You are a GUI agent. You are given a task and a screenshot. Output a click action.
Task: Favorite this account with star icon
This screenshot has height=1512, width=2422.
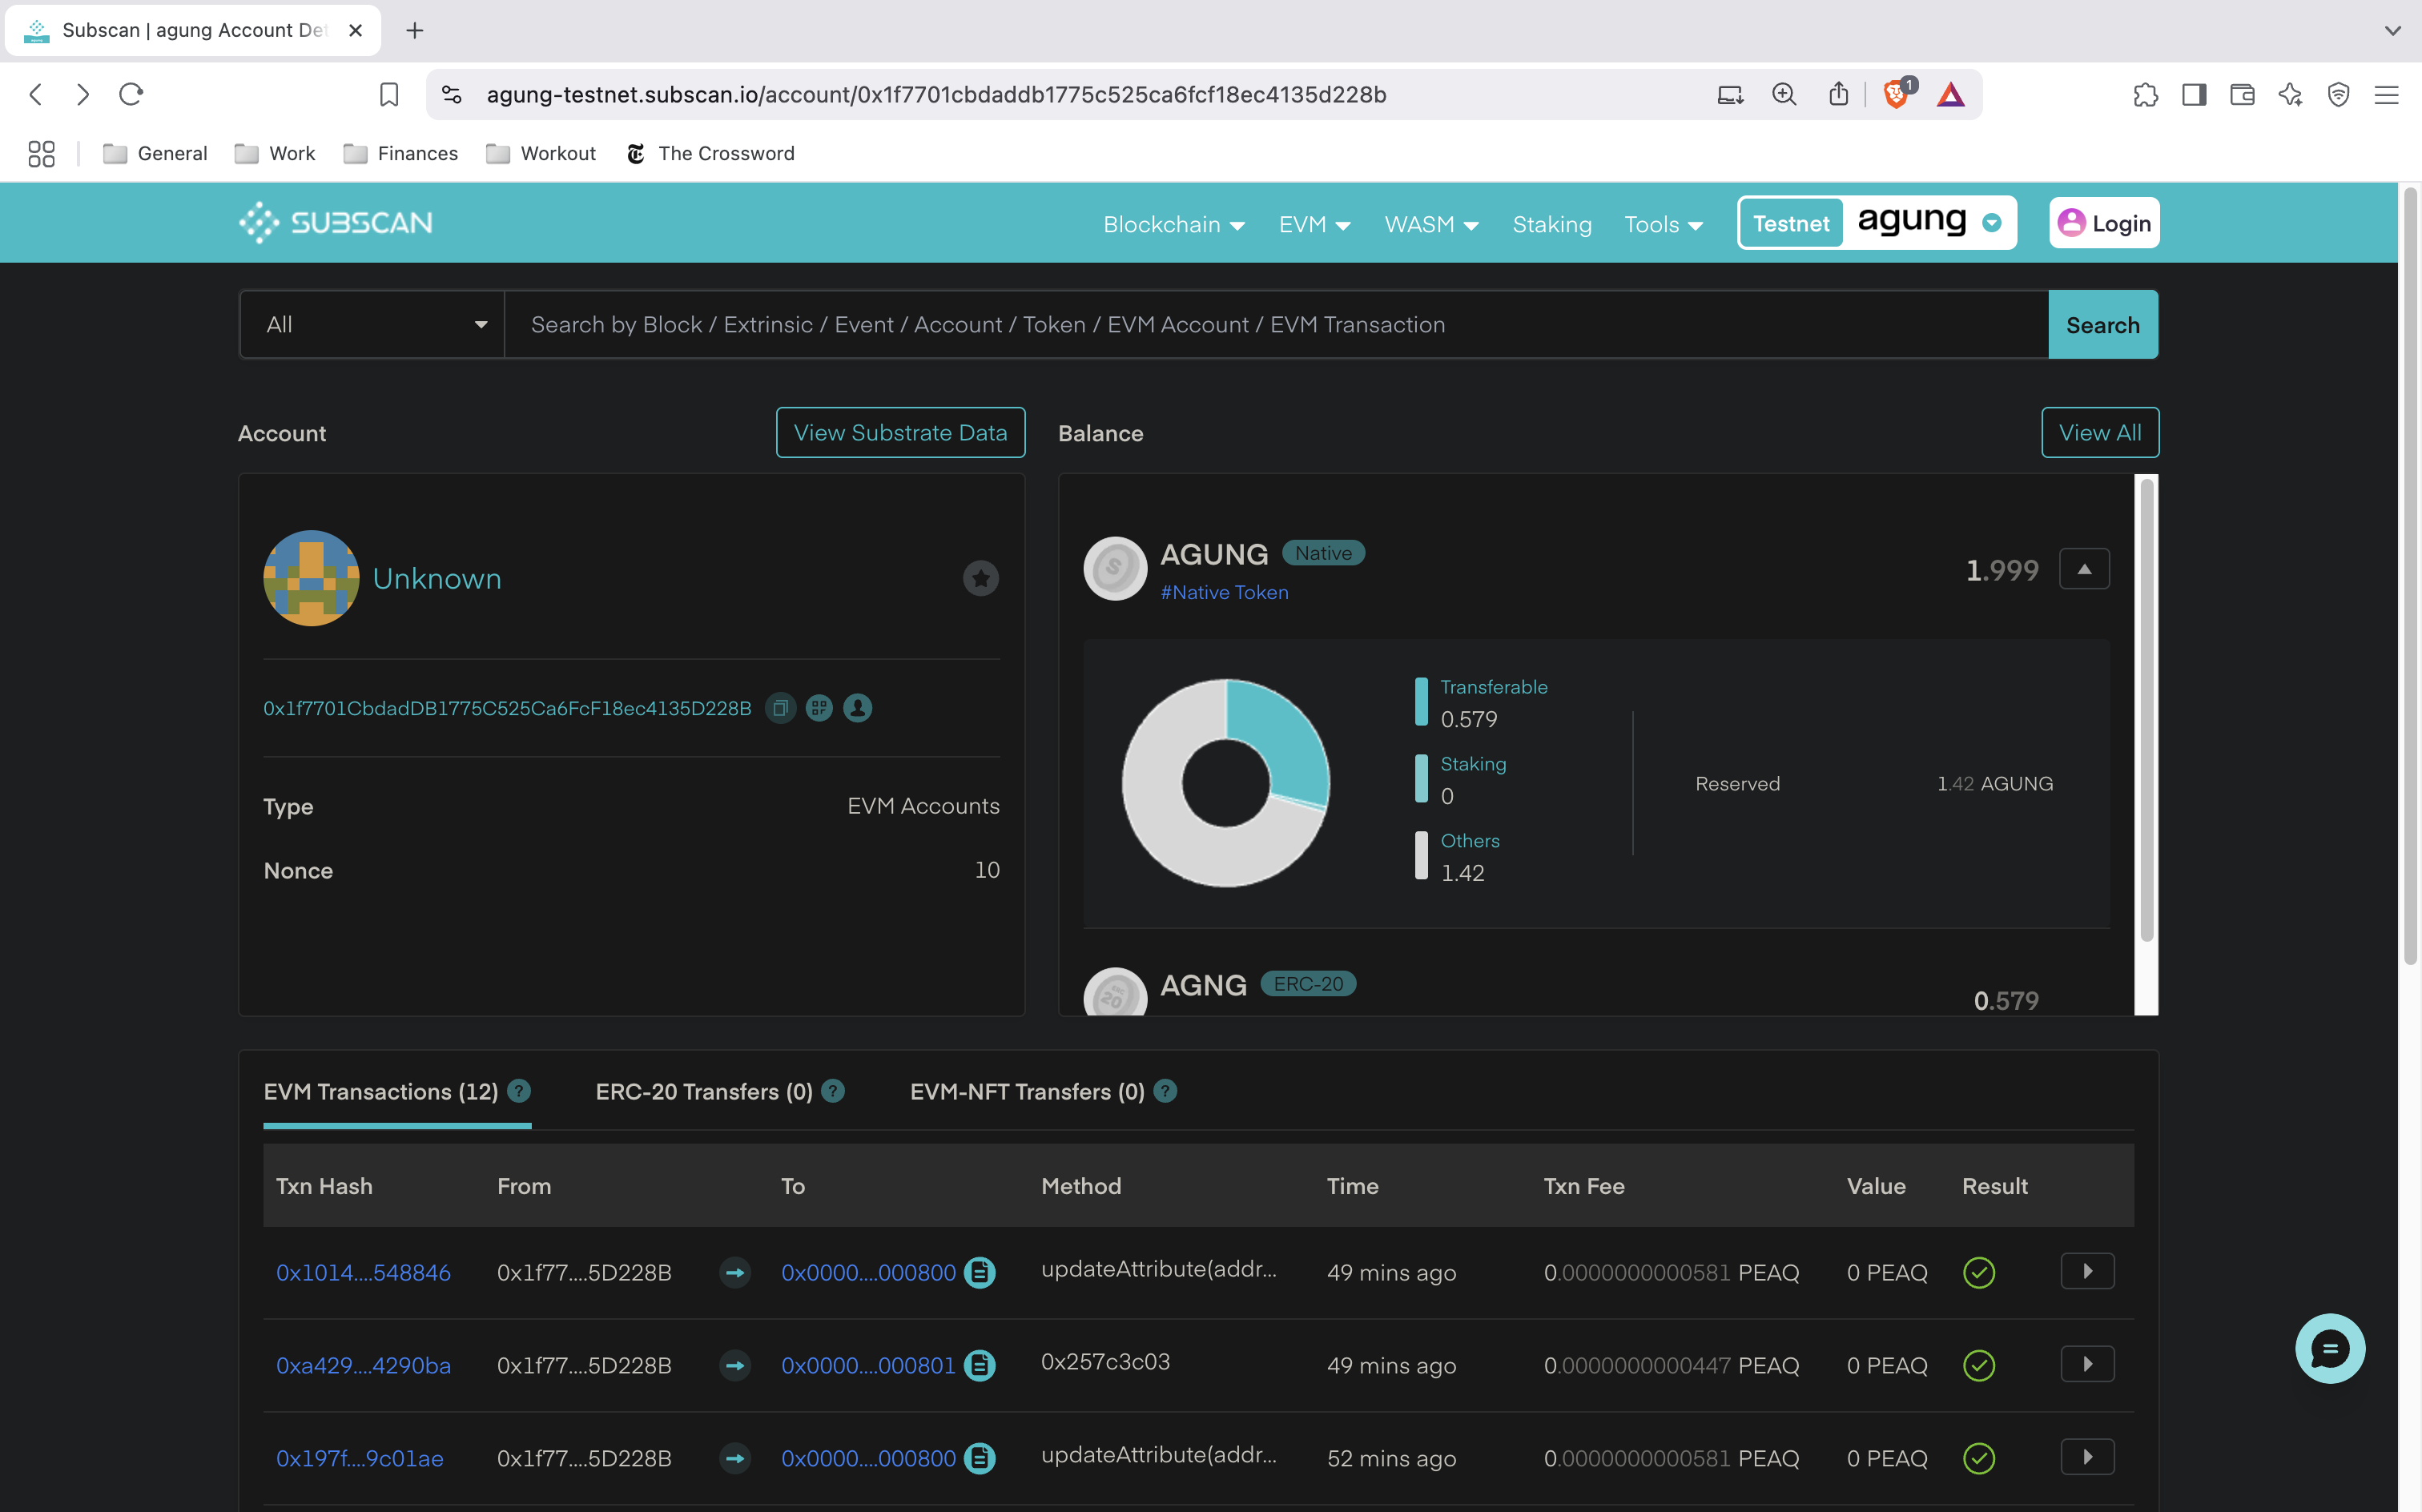click(x=980, y=578)
